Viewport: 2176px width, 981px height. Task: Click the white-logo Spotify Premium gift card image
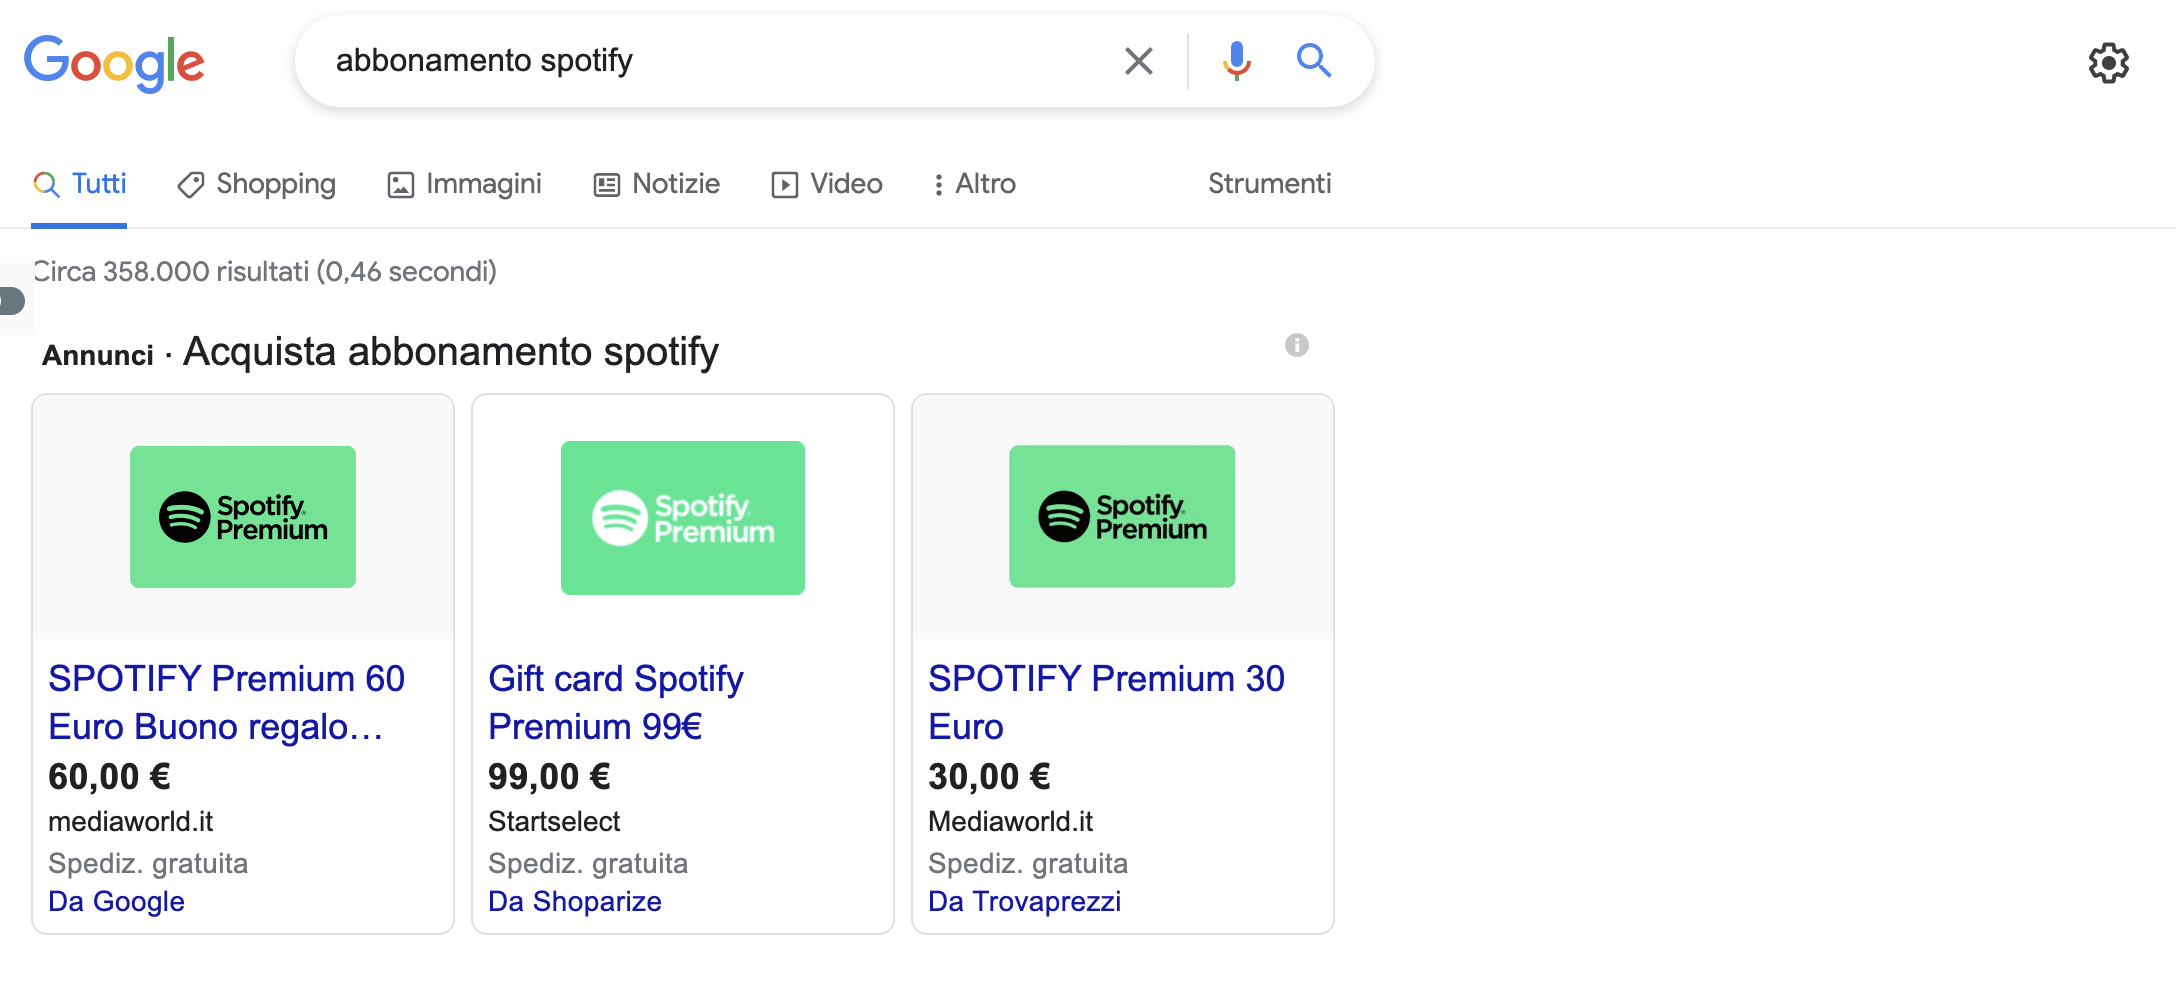[x=683, y=518]
